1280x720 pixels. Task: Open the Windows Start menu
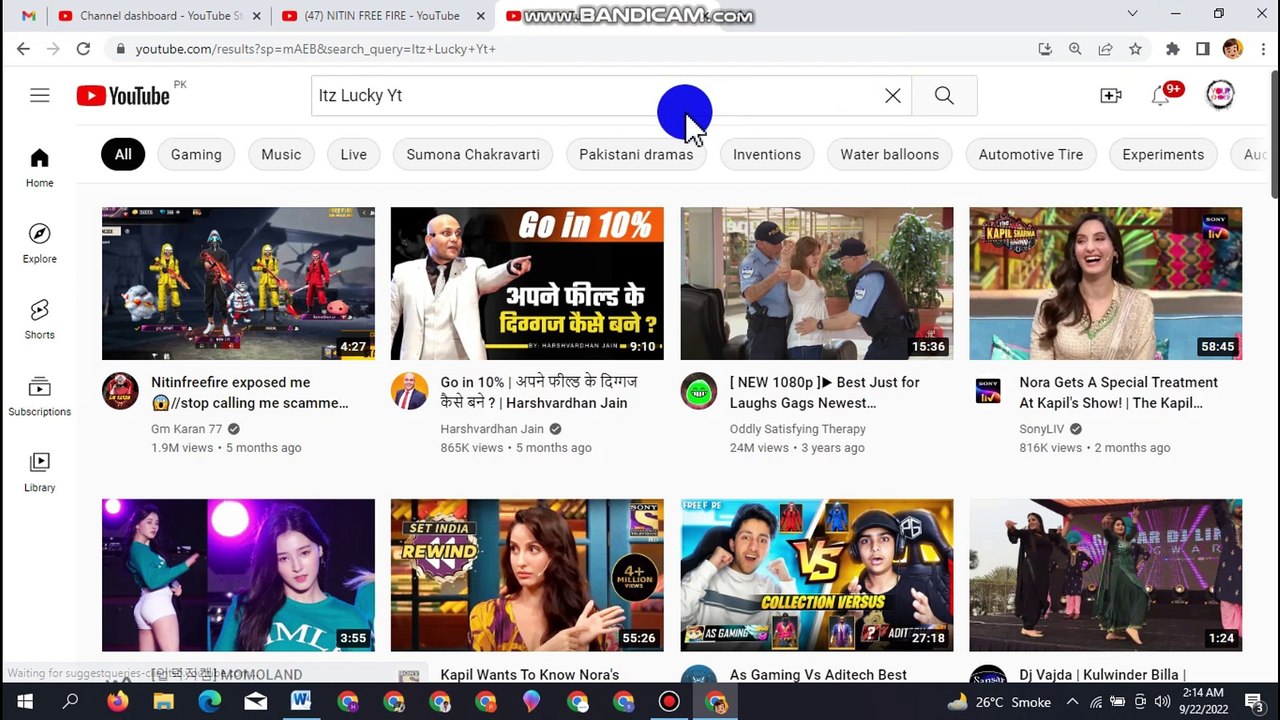coord(24,702)
